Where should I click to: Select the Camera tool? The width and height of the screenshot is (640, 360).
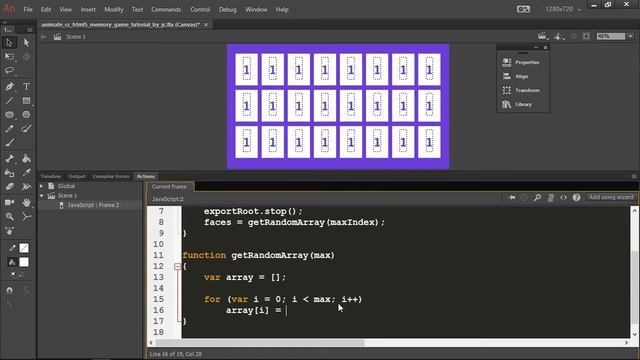[x=9, y=202]
